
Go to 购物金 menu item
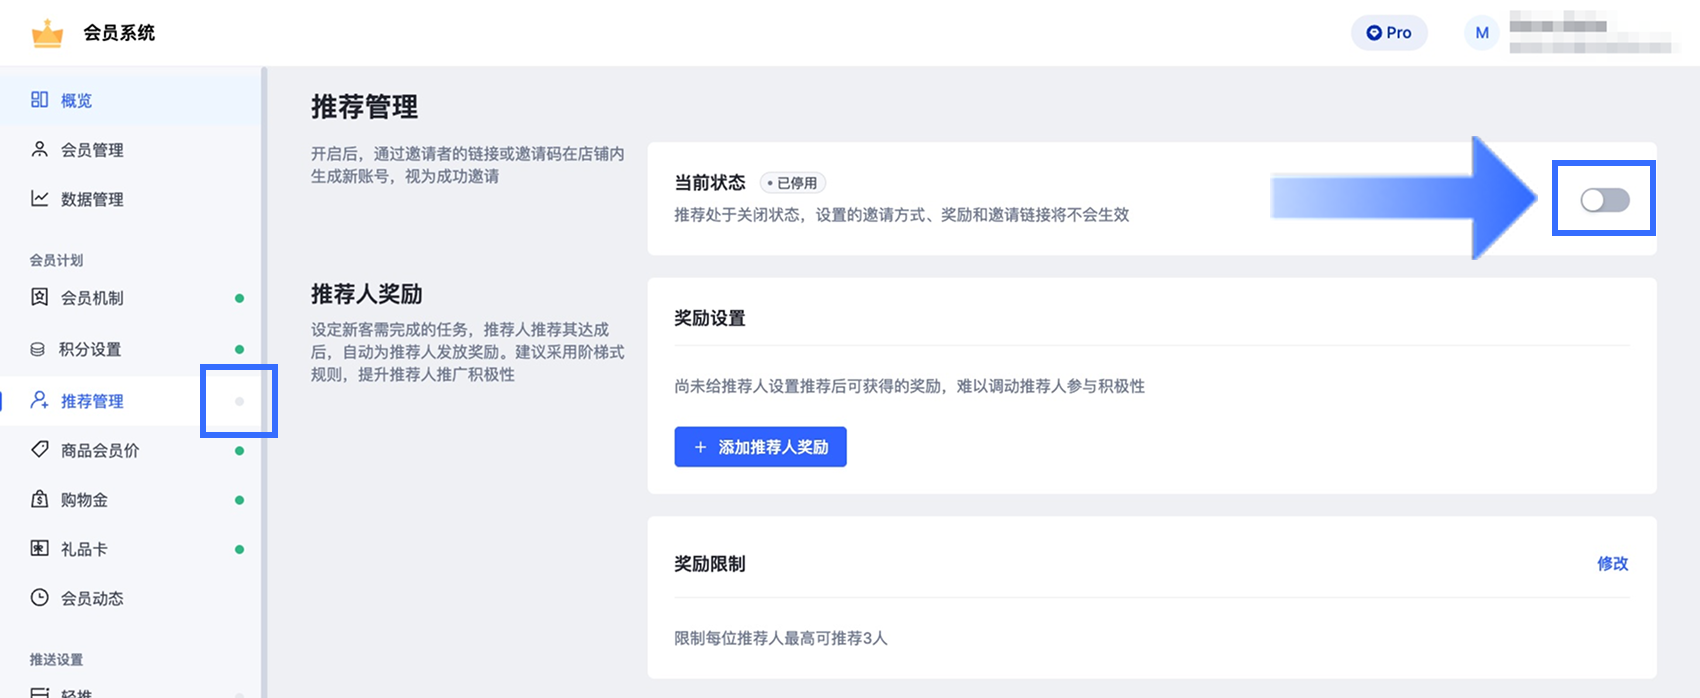[130, 500]
